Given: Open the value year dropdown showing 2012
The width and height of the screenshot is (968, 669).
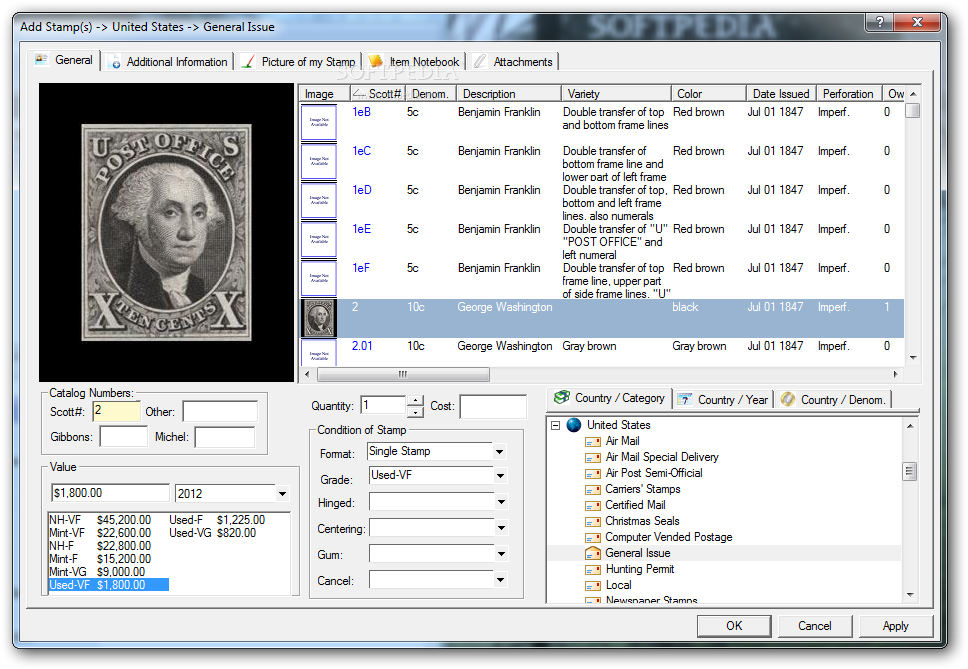Looking at the screenshot, I should coord(282,494).
